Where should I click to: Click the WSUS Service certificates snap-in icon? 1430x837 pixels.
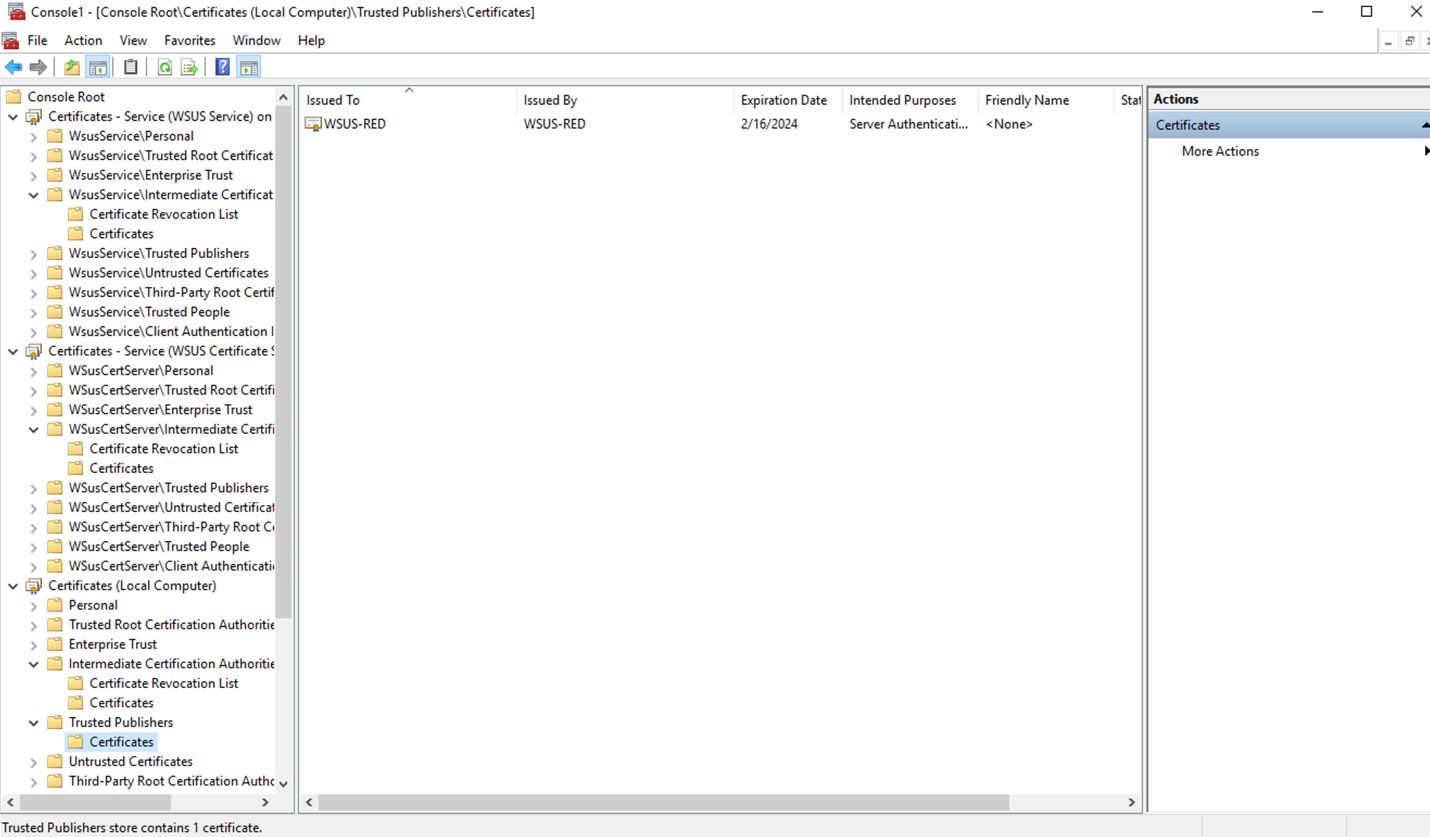(34, 117)
